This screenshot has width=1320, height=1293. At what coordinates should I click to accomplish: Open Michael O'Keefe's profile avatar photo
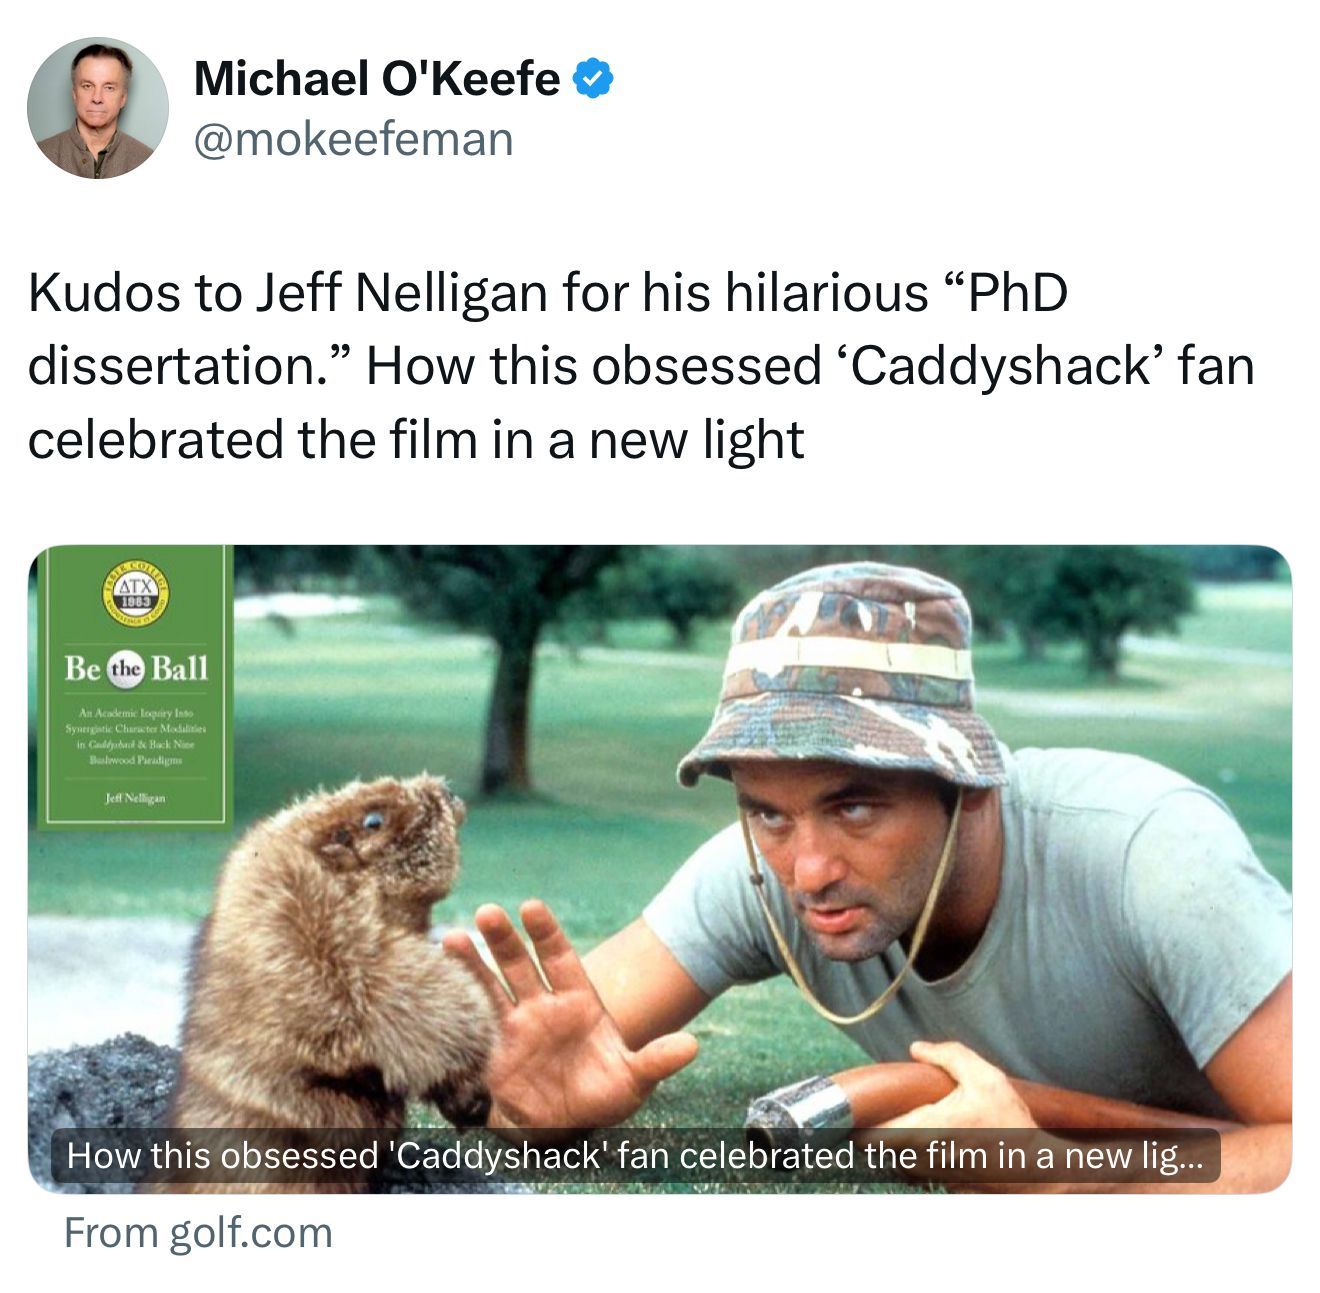[x=97, y=108]
